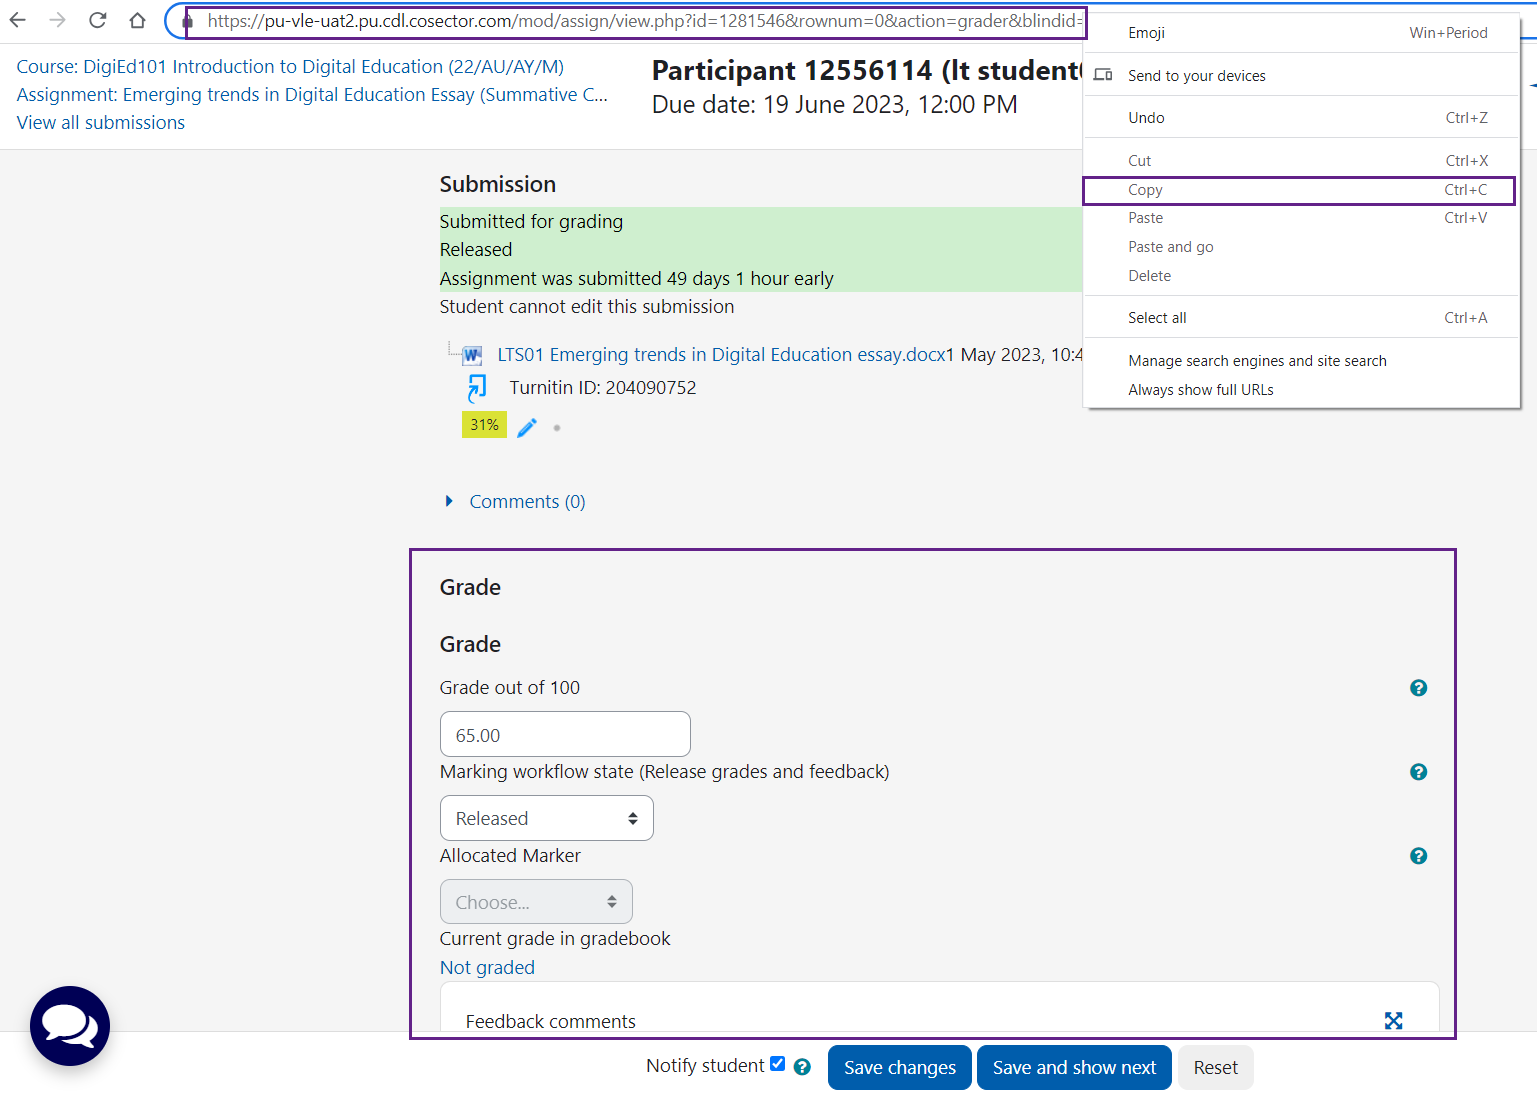This screenshot has height=1095, width=1537.
Task: Open help for Grade out of 100
Action: point(1418,688)
